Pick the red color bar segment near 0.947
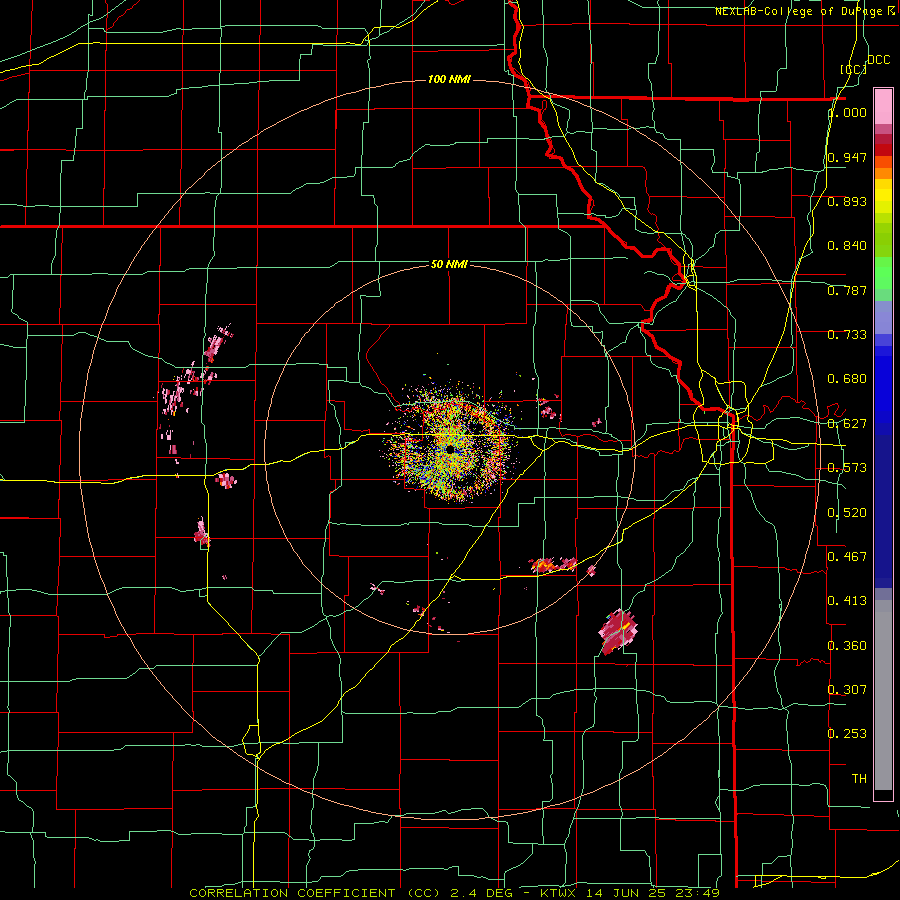 point(883,150)
